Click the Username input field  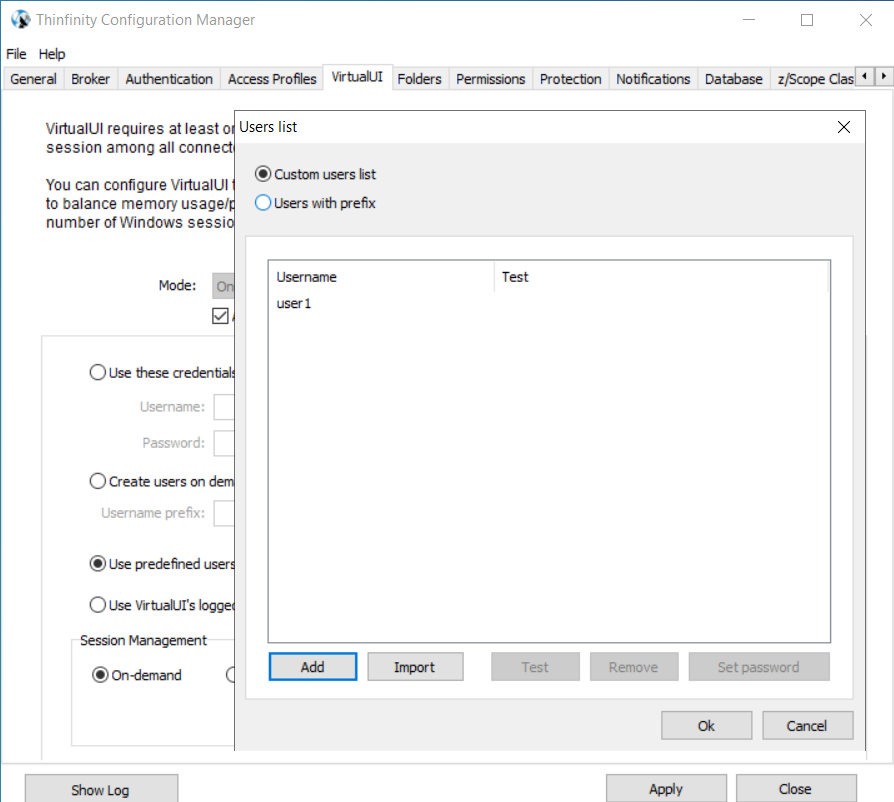coord(224,407)
